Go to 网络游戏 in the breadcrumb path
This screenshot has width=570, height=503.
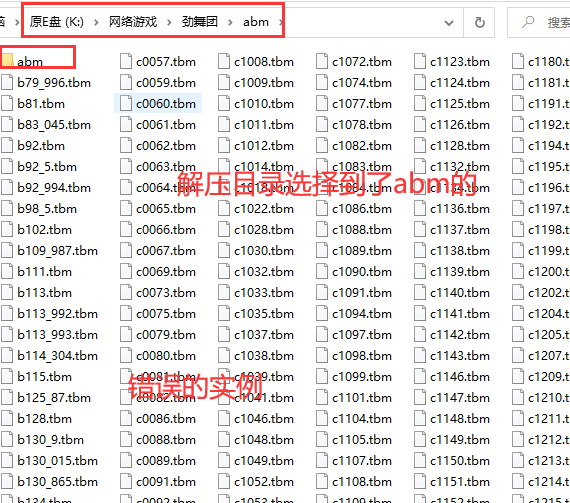pyautogui.click(x=133, y=22)
